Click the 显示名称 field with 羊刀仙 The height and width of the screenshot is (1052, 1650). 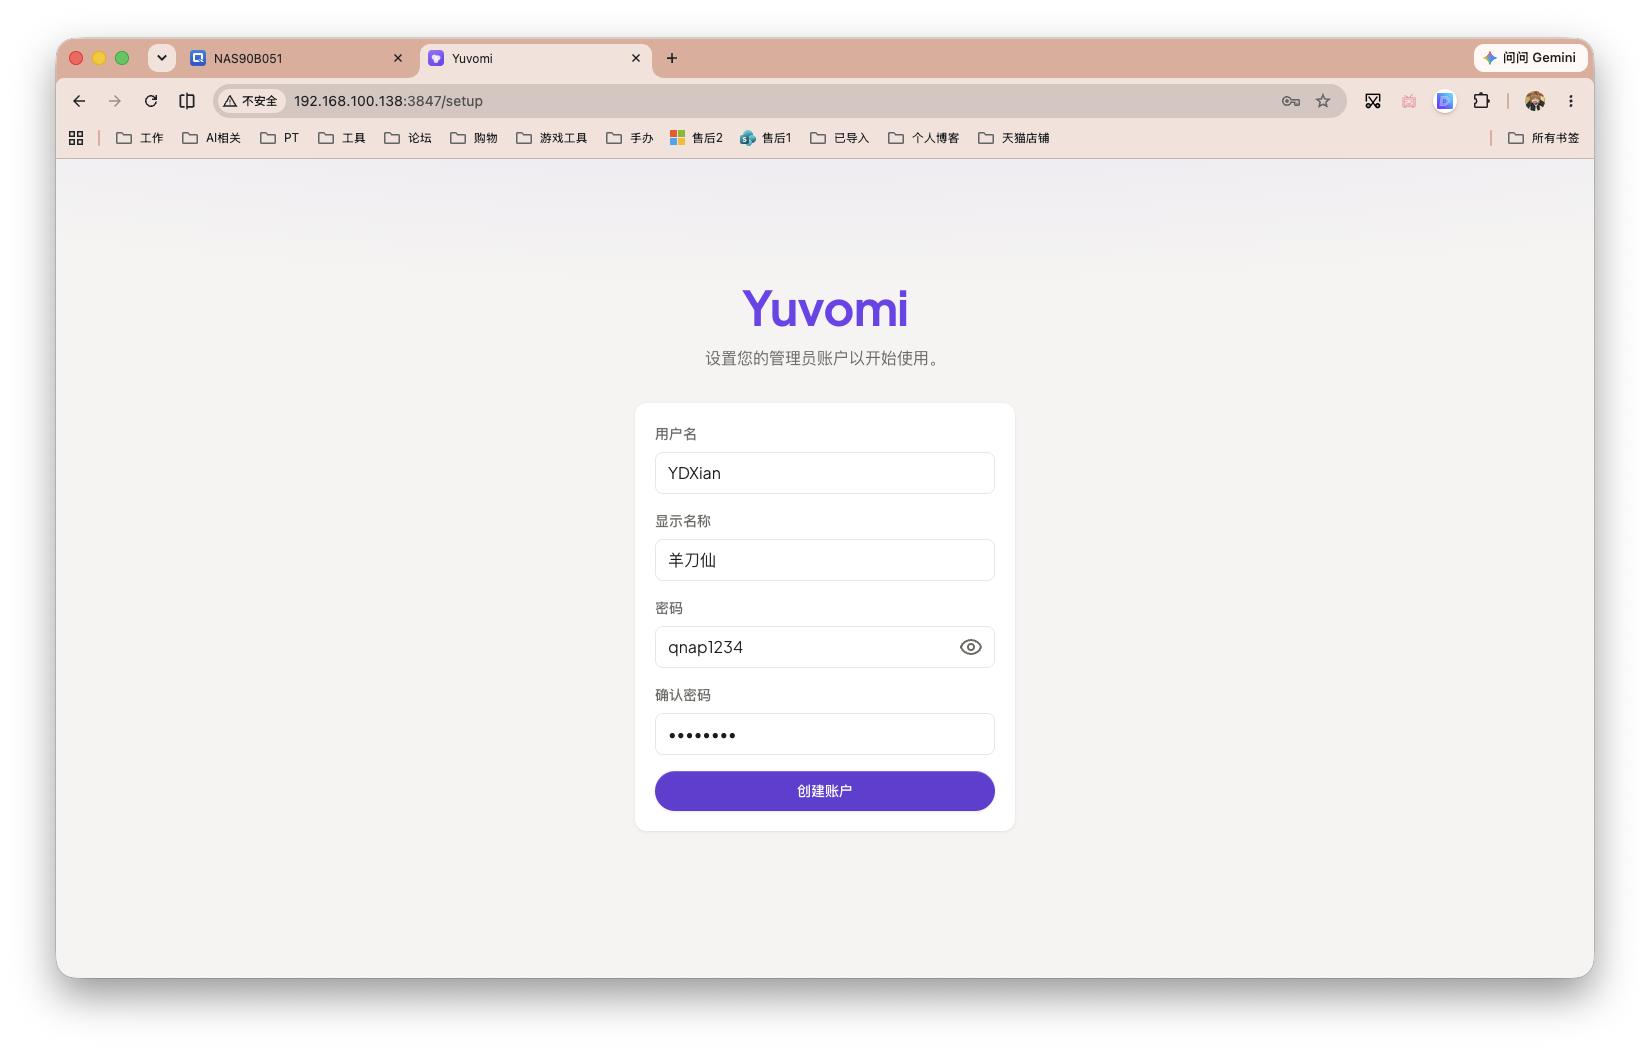click(824, 560)
